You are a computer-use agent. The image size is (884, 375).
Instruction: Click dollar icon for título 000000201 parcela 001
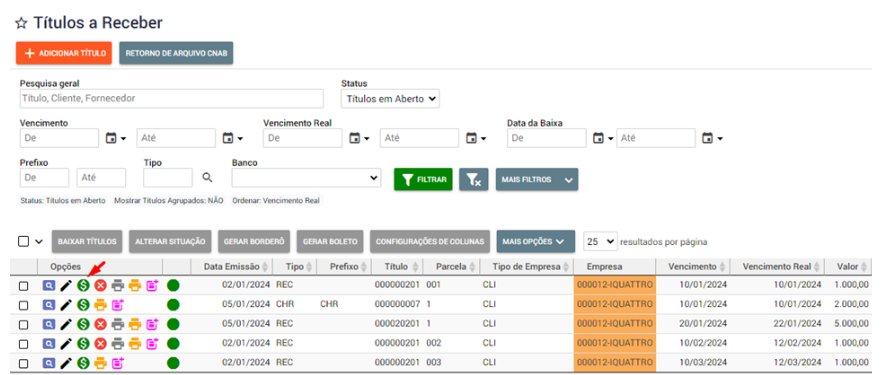click(83, 285)
